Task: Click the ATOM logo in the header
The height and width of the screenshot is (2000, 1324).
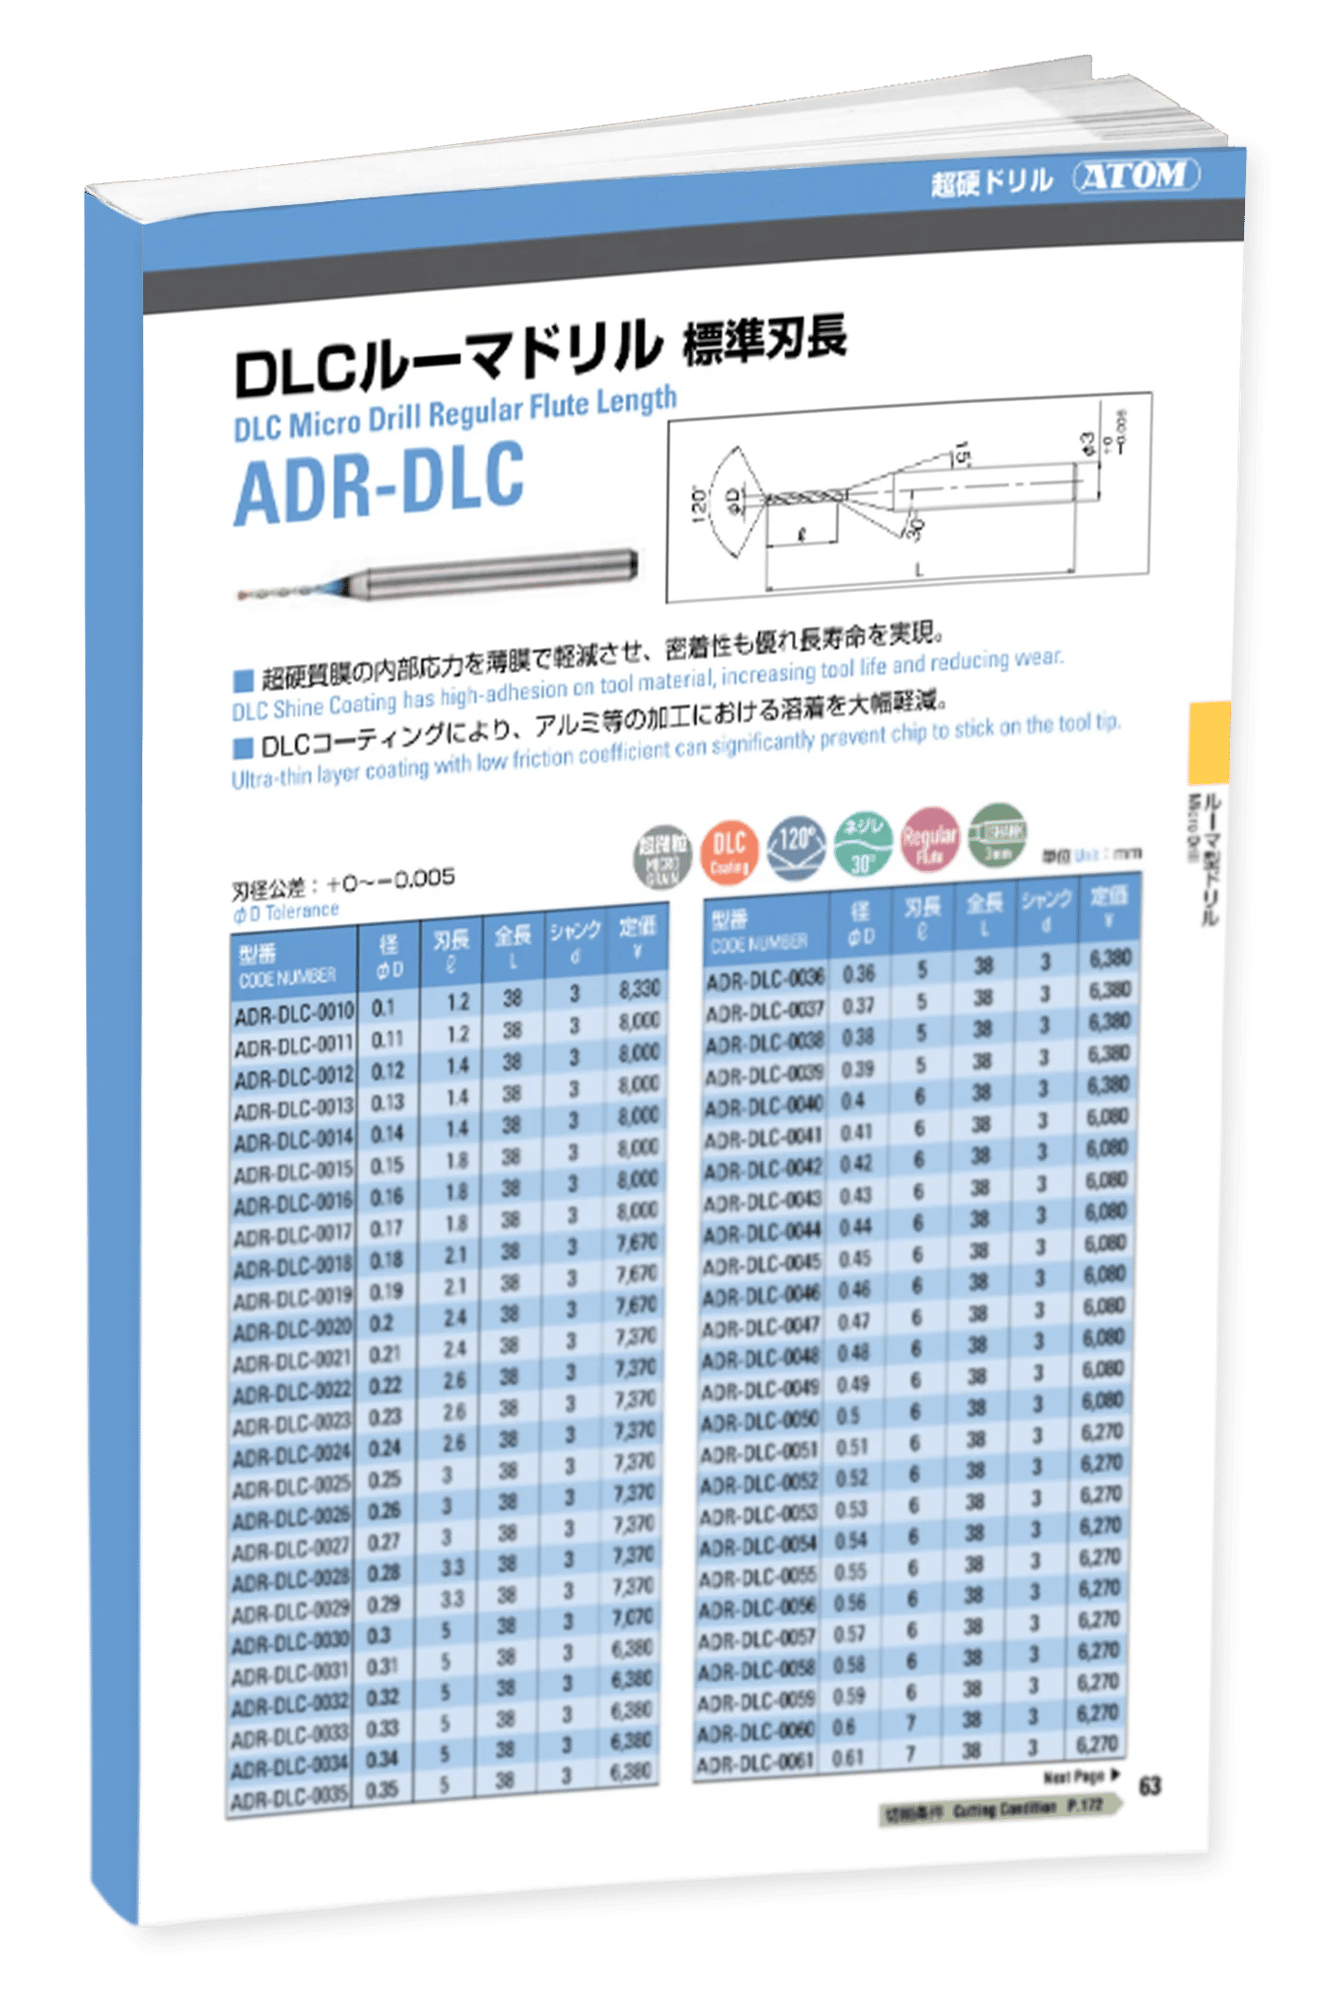Action: coord(1136,176)
